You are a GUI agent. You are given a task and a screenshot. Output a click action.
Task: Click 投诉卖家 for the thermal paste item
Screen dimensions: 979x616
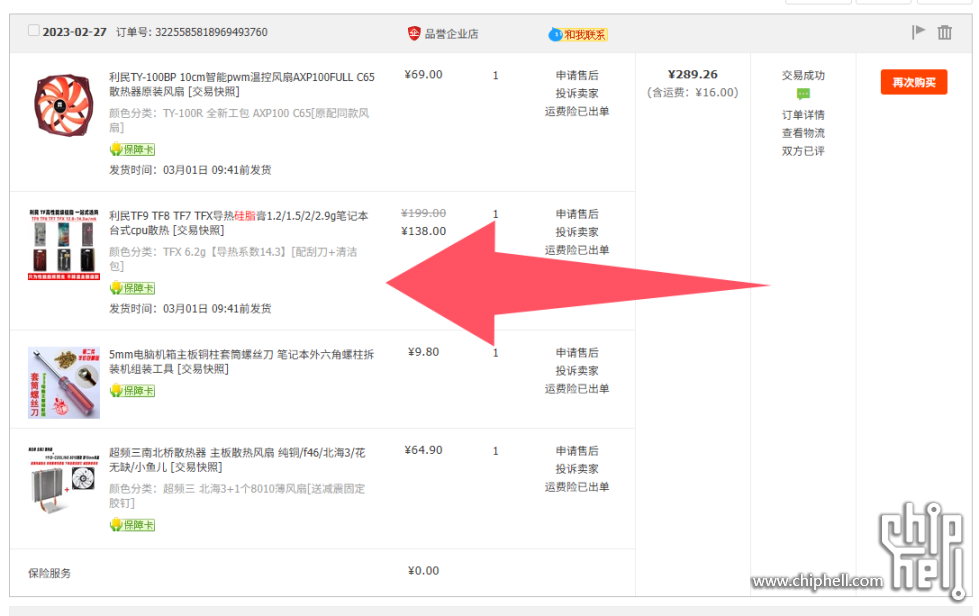click(x=577, y=232)
